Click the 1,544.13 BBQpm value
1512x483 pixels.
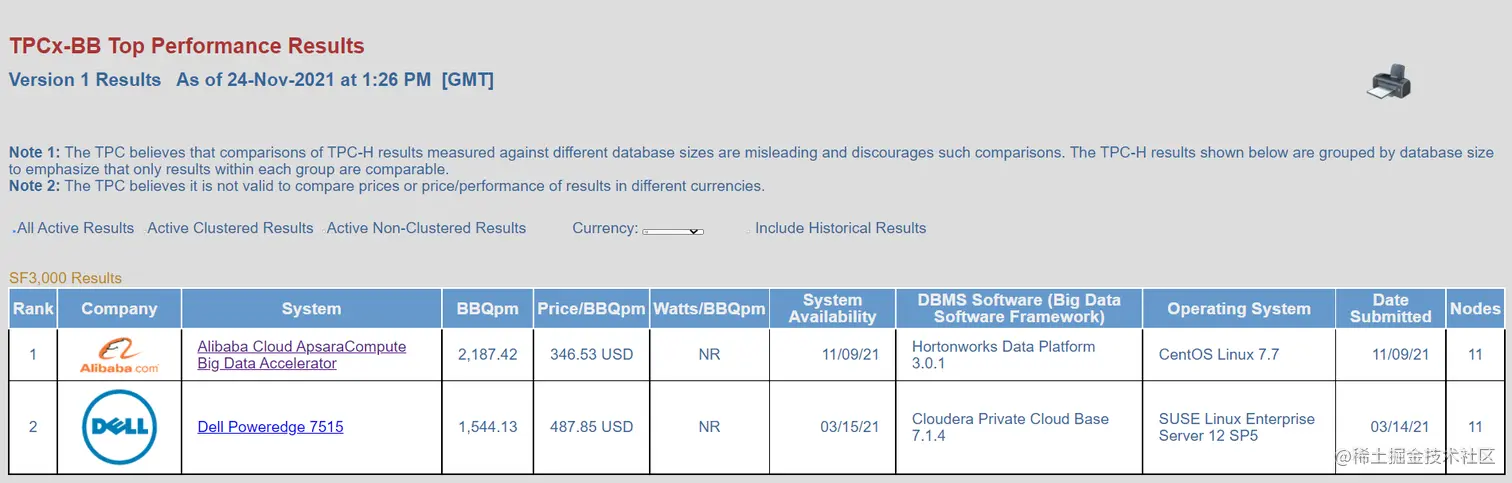pyautogui.click(x=488, y=427)
